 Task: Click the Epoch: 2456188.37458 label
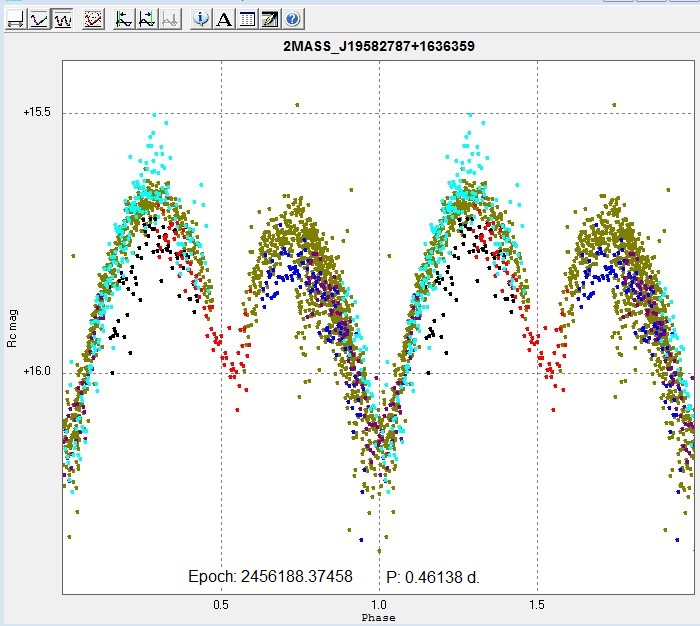[271, 576]
